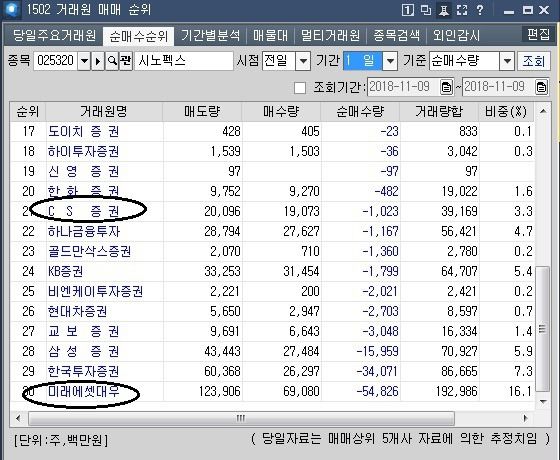This screenshot has width=560, height=460.
Task: Click the magnifier stock search icon
Action: 112,61
